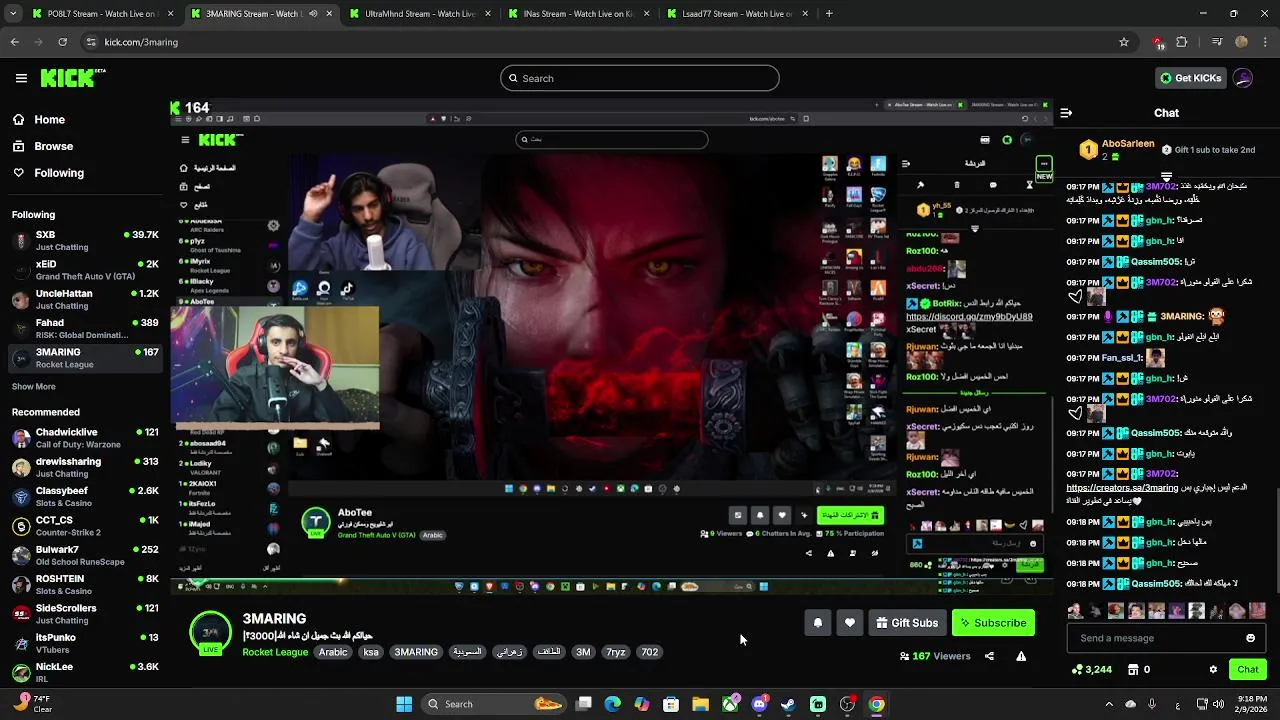Open chat settings gear

(x=1213, y=669)
